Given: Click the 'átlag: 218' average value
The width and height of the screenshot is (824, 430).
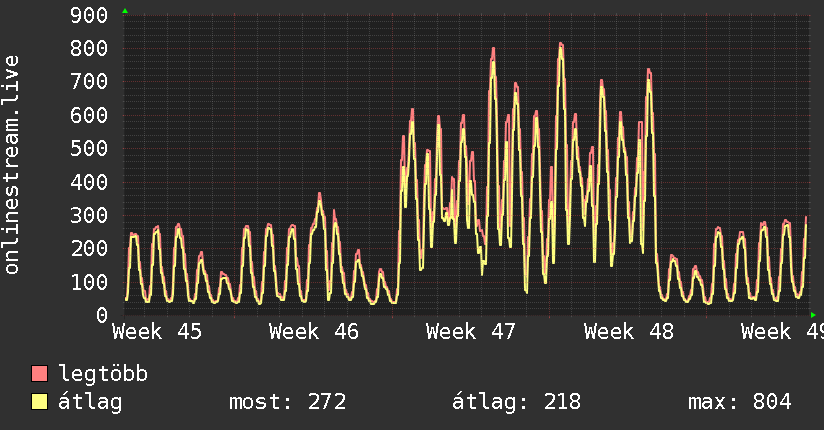Looking at the screenshot, I should [x=517, y=402].
